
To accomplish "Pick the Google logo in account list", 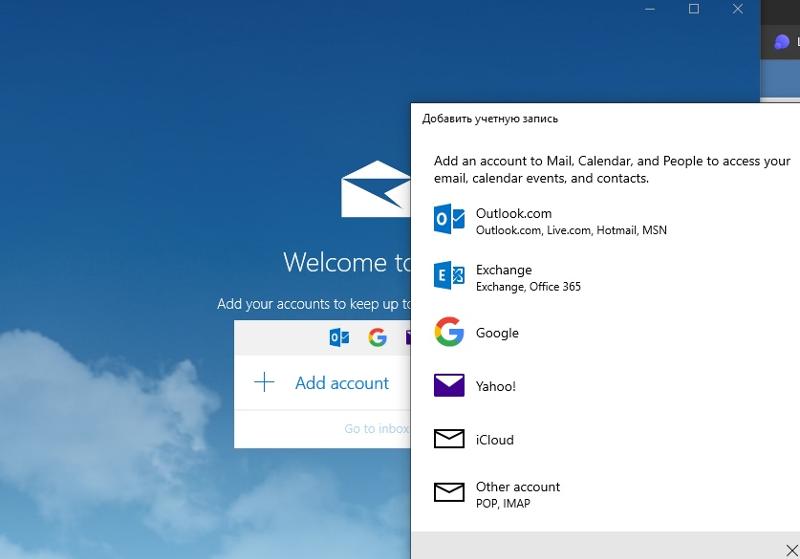I will click(x=449, y=332).
